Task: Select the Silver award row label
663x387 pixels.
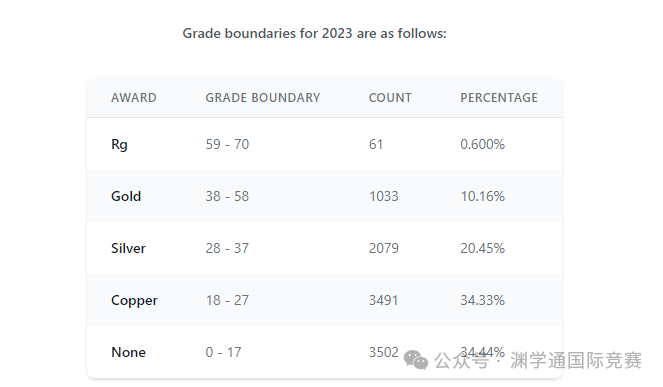Action: coord(128,248)
